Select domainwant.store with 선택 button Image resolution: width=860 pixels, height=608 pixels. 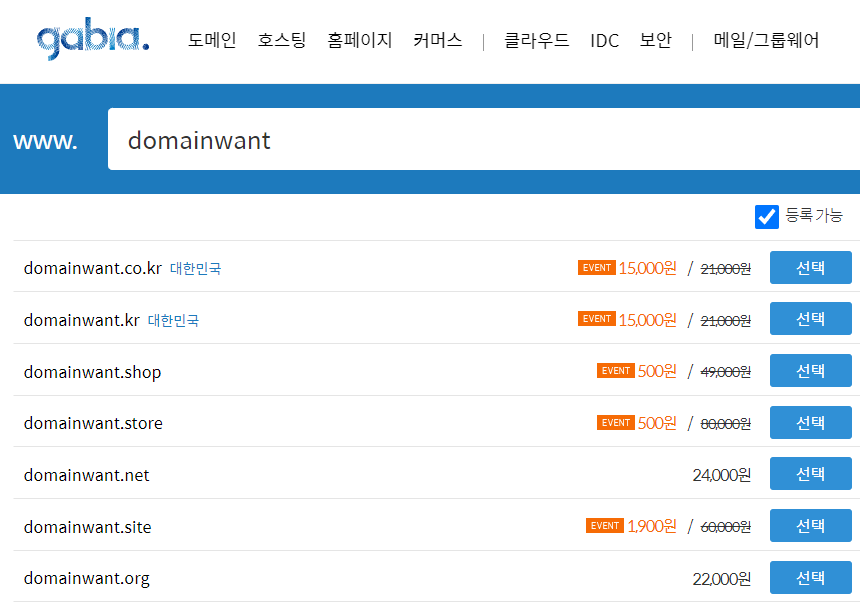(x=811, y=423)
